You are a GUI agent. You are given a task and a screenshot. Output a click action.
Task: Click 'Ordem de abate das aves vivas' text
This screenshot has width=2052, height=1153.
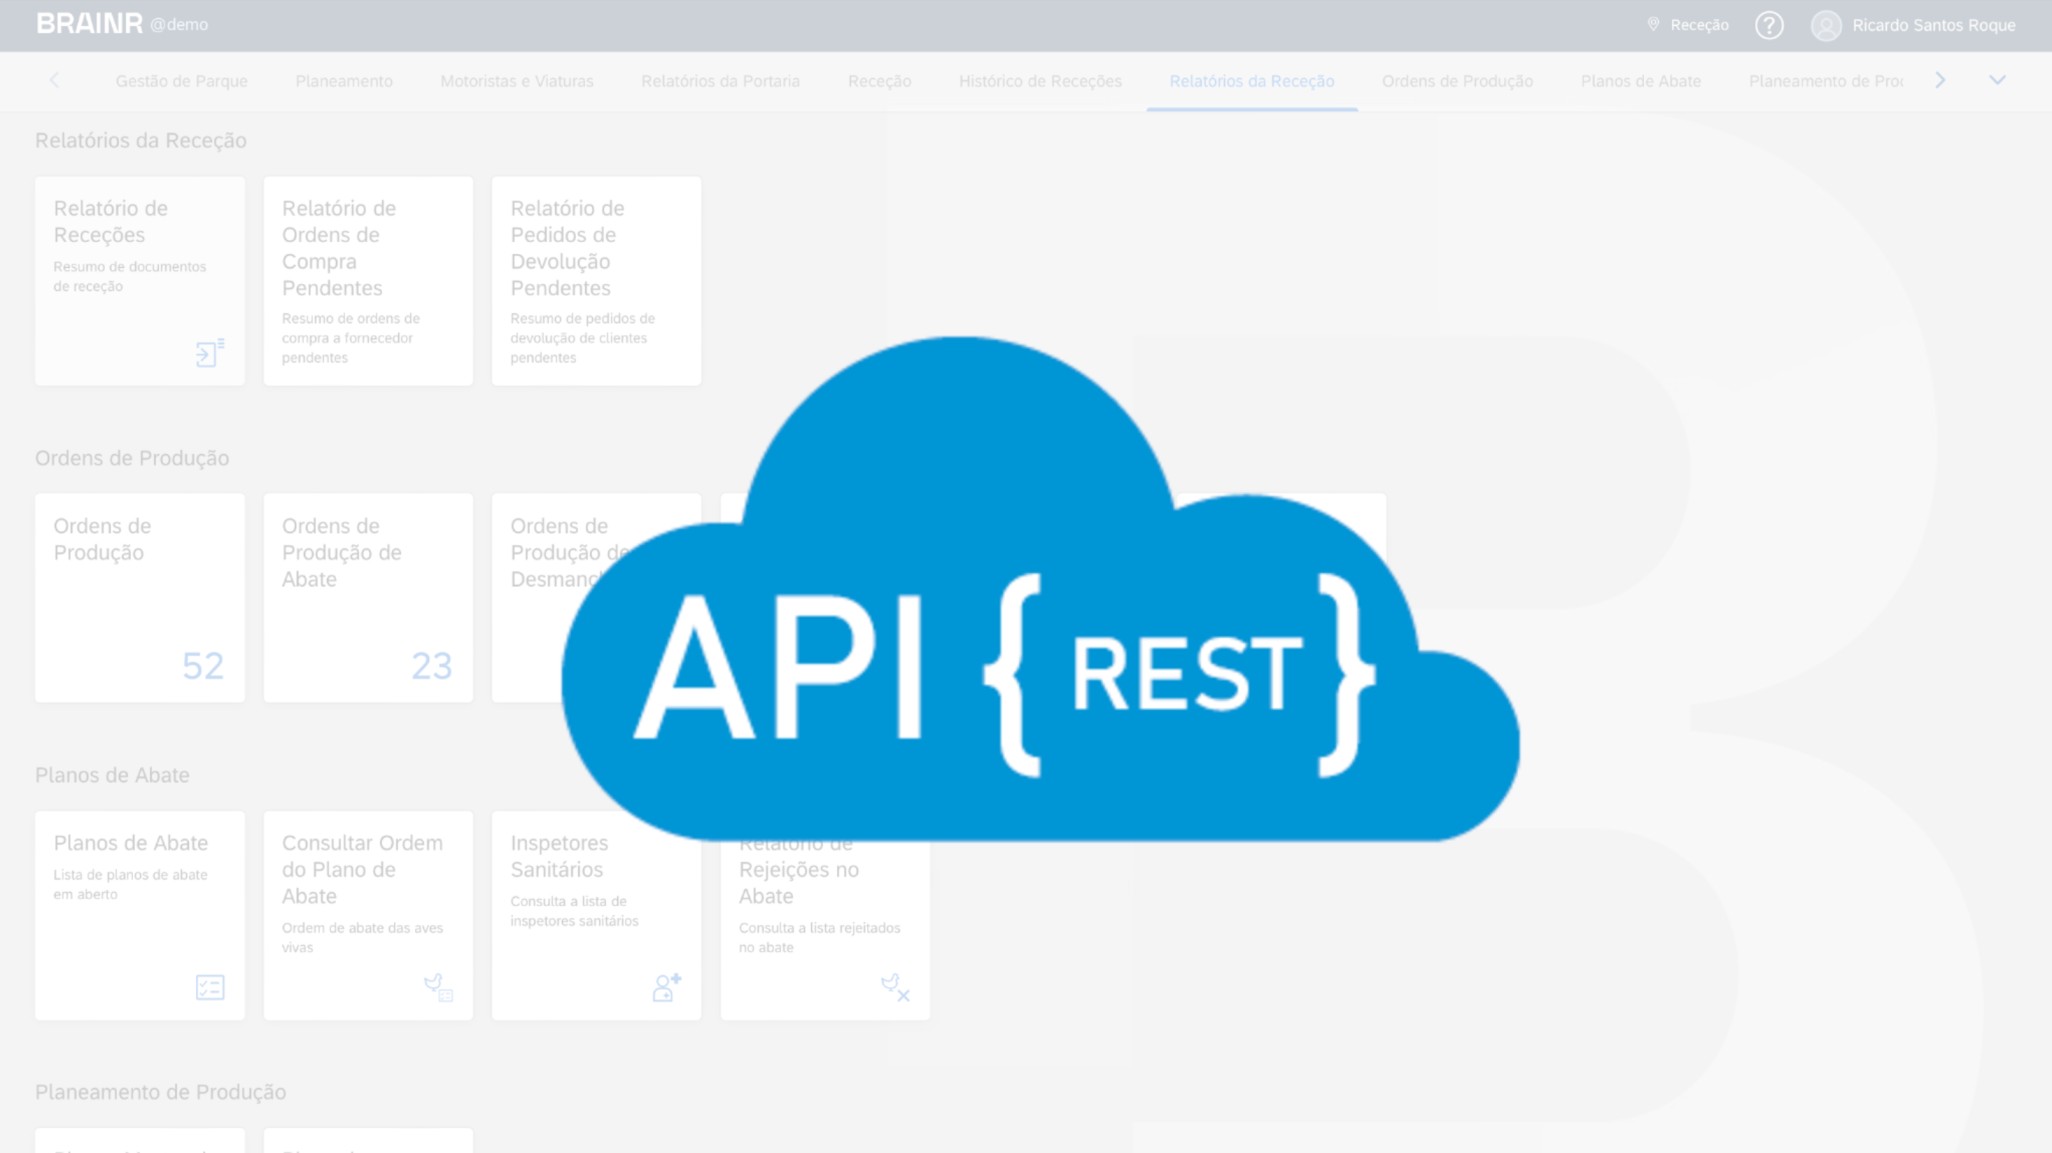coord(362,937)
